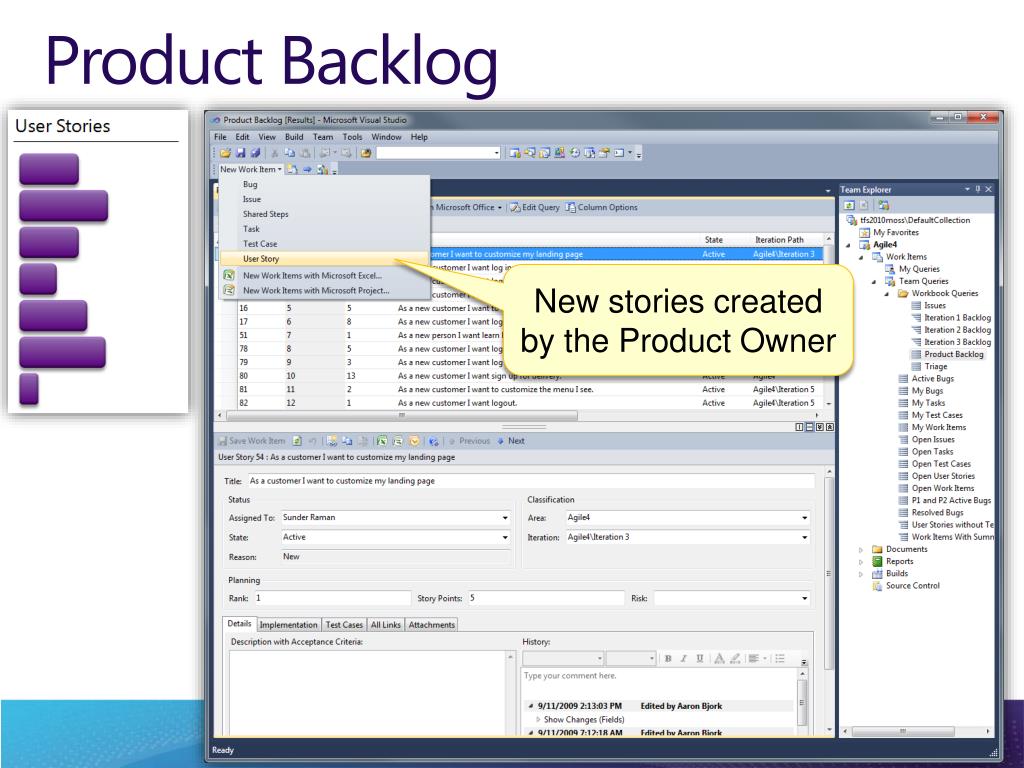Collapse the Workbook Queries folder
This screenshot has width=1024, height=768.
887,293
